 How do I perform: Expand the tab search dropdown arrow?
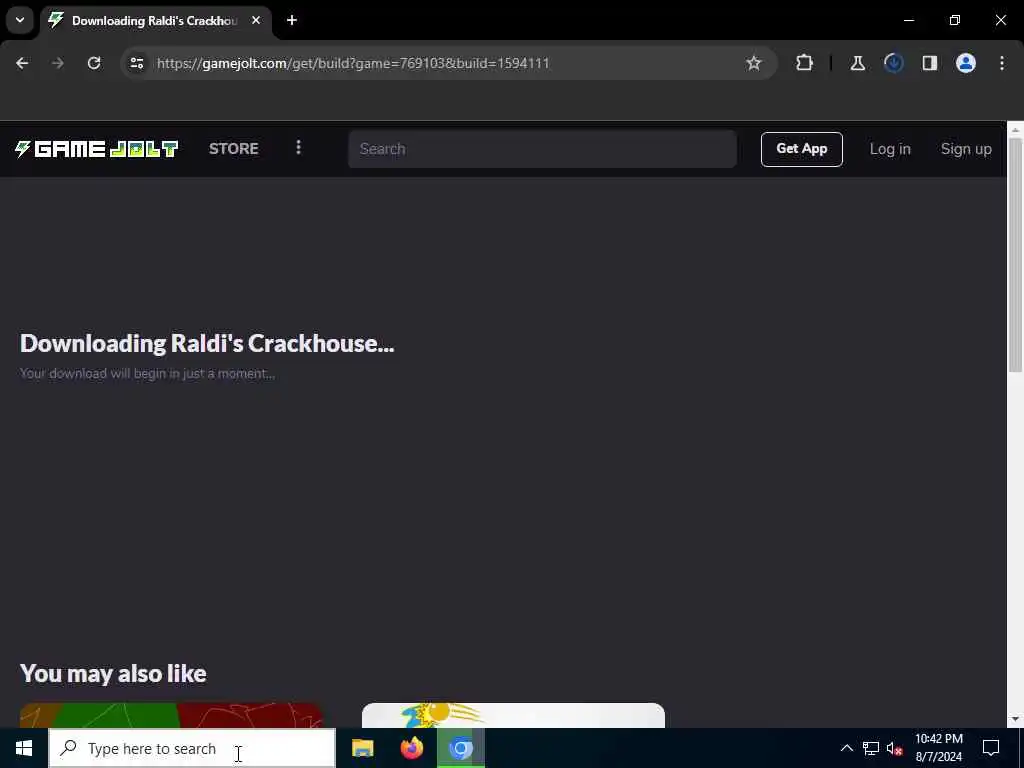(x=20, y=20)
